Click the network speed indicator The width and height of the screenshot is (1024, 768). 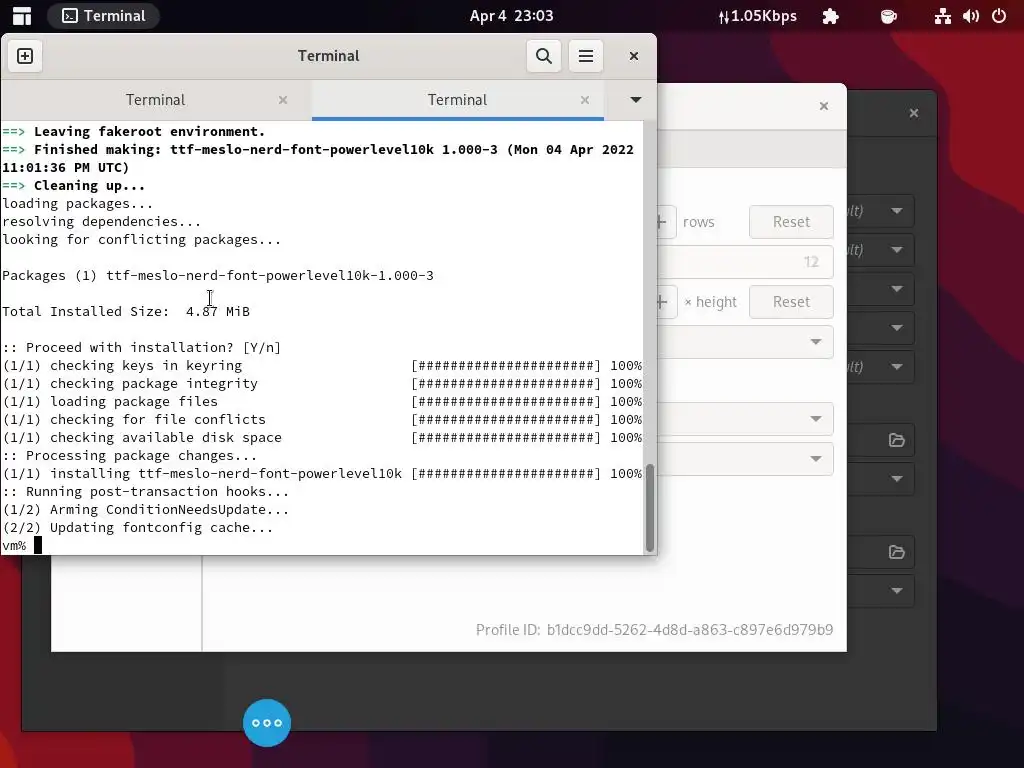758,16
